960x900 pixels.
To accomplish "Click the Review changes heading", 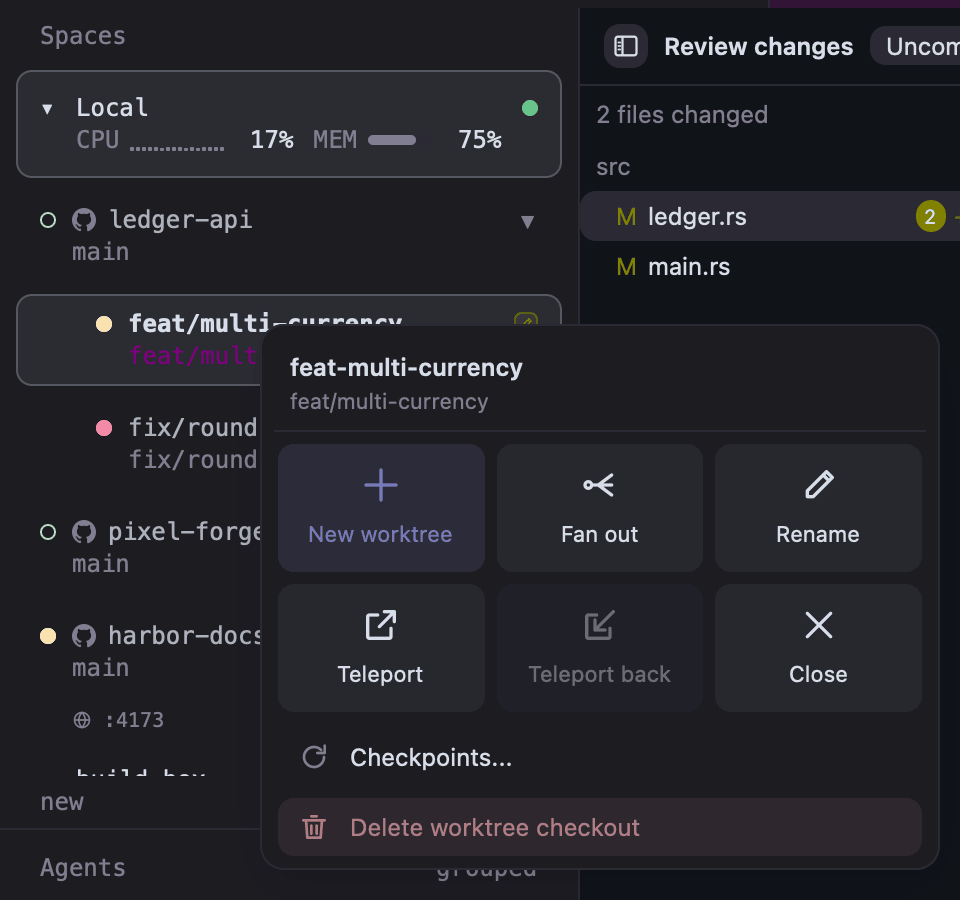I will 759,47.
